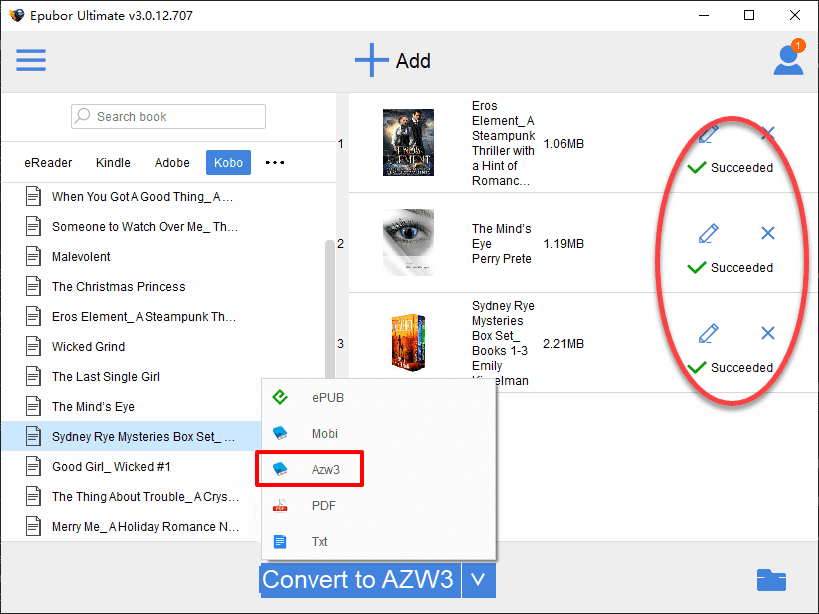Screen dimensions: 819x614
Task: Click Azw3 format book icon
Action: tap(280, 469)
